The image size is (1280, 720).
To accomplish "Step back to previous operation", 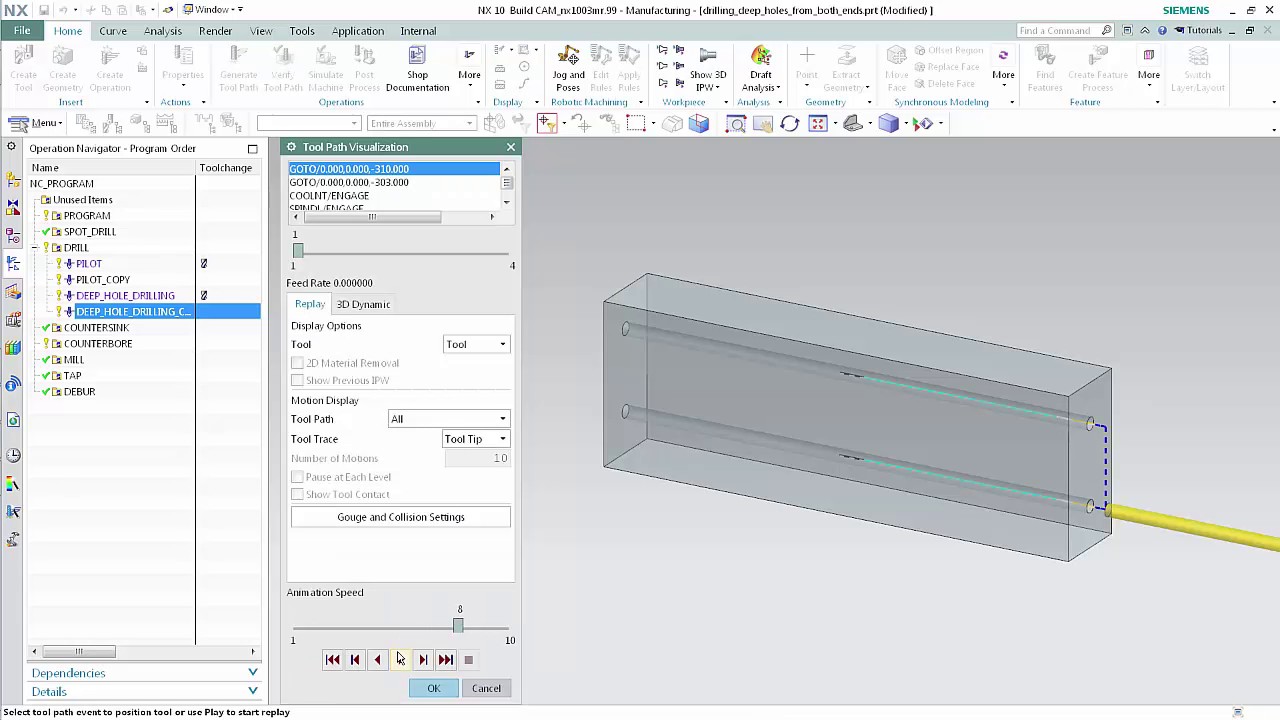I will pos(354,659).
